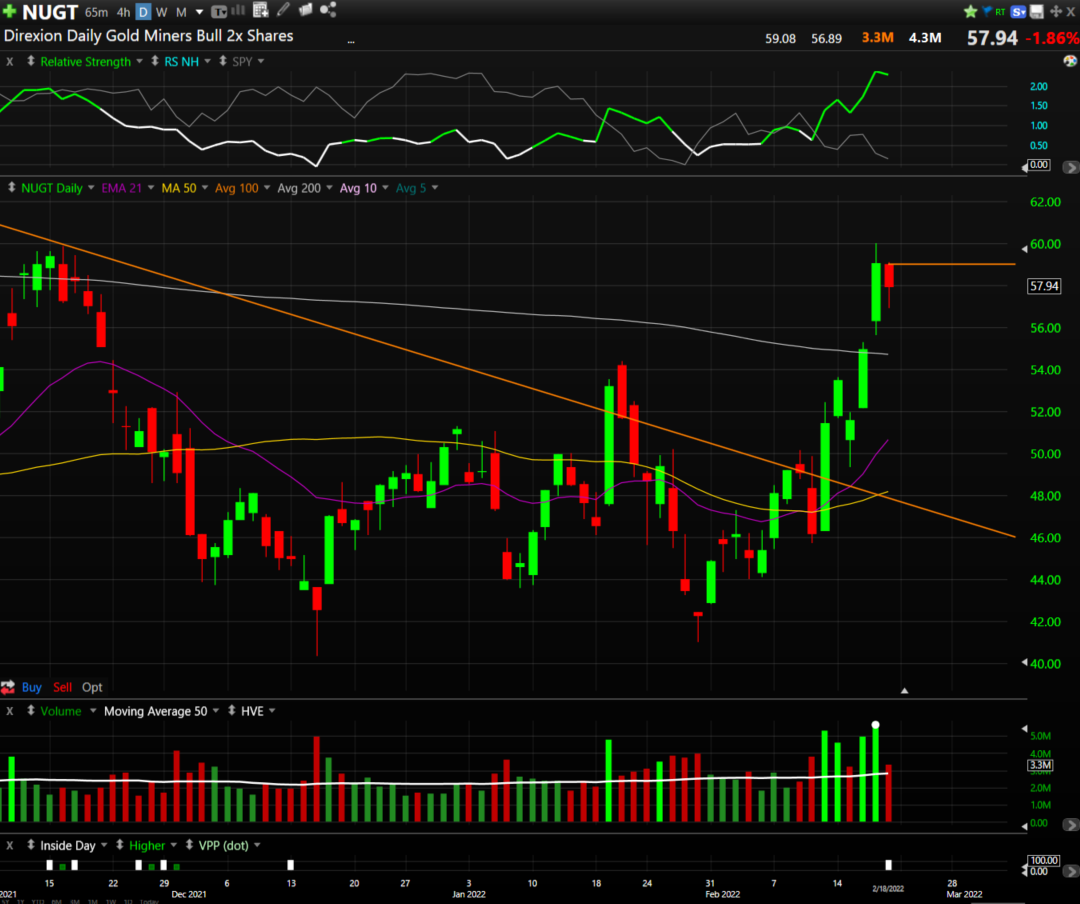Image resolution: width=1080 pixels, height=904 pixels.
Task: Click the 0.00 scale marker in RS pane
Action: 1039,165
